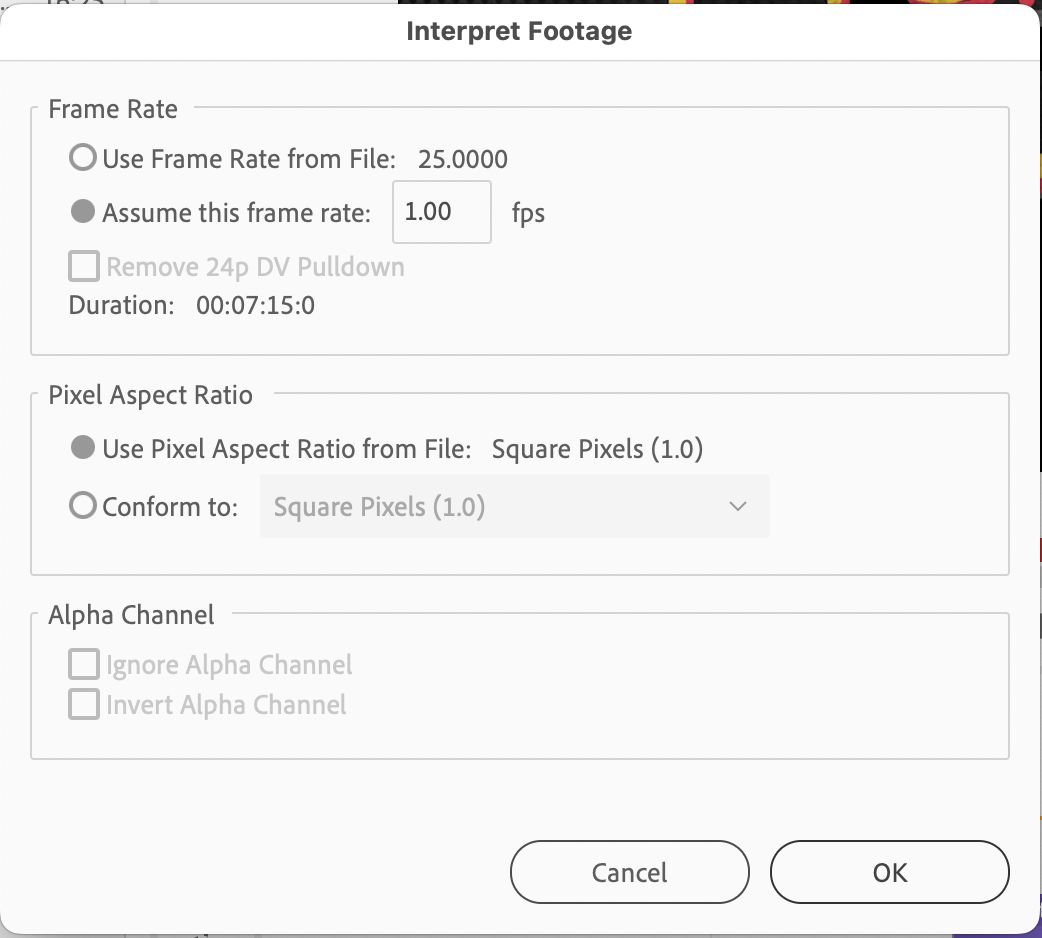Choose the Conform to radio button
This screenshot has height=938, width=1042.
83,506
